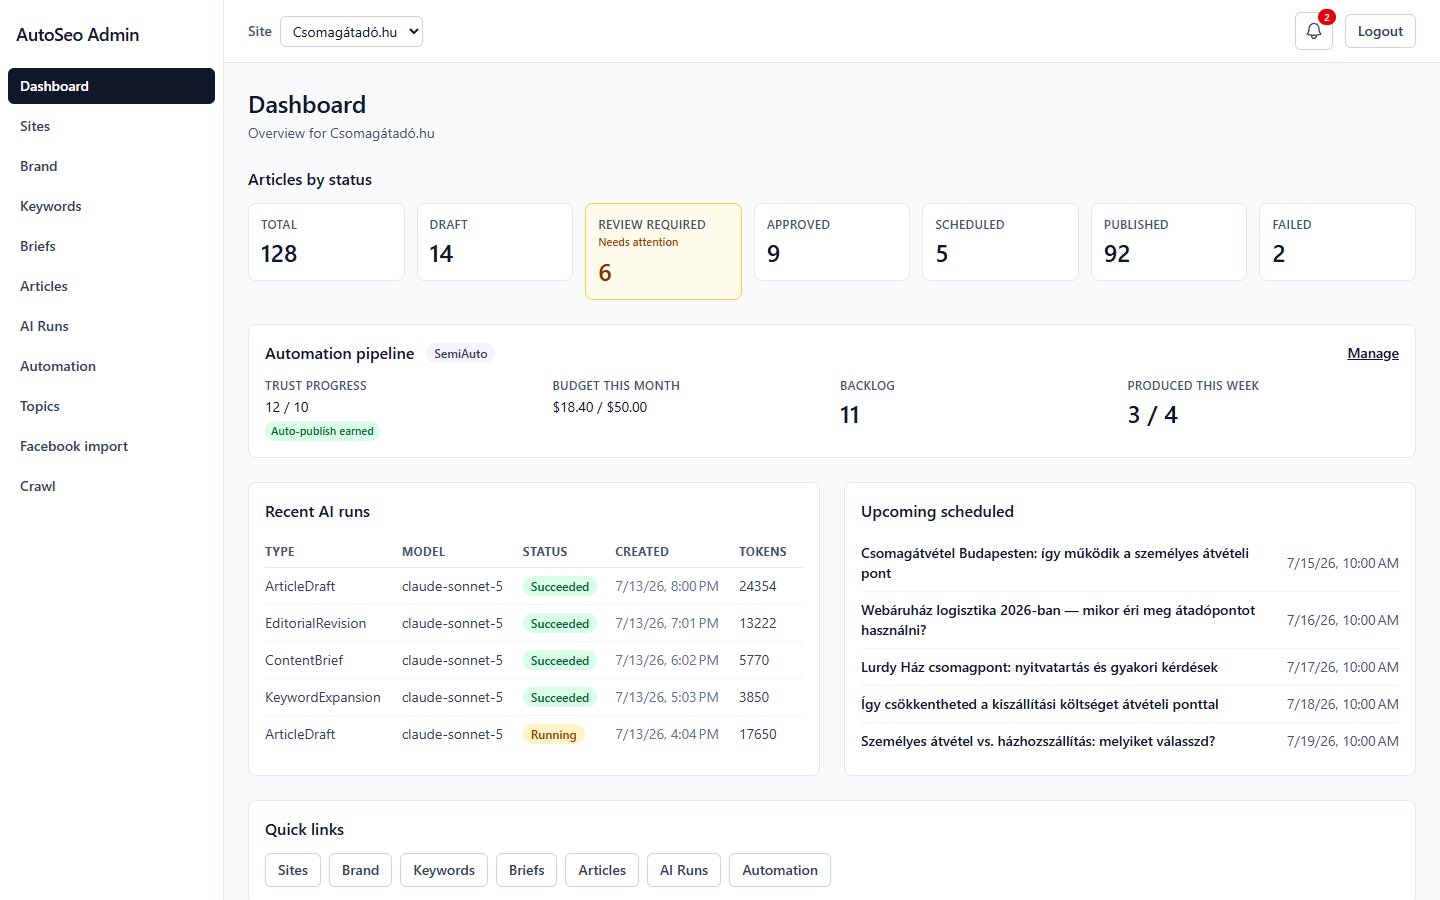Click the 7/15/26, 10:00 AM schedule date

click(x=1343, y=563)
